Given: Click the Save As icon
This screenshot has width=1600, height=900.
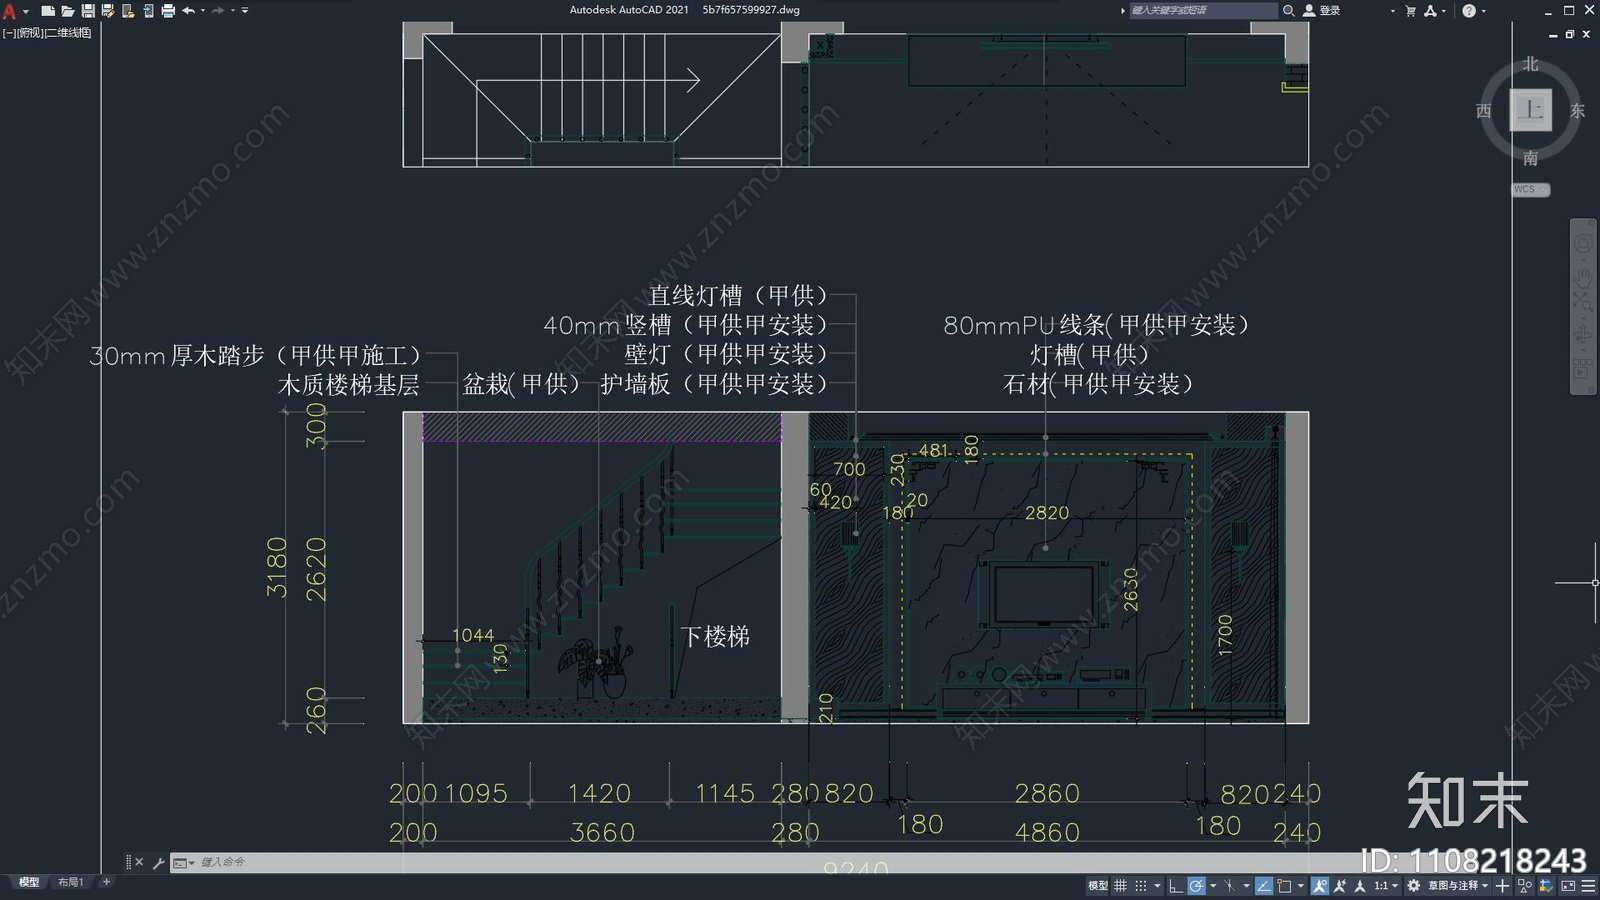Looking at the screenshot, I should (x=108, y=11).
